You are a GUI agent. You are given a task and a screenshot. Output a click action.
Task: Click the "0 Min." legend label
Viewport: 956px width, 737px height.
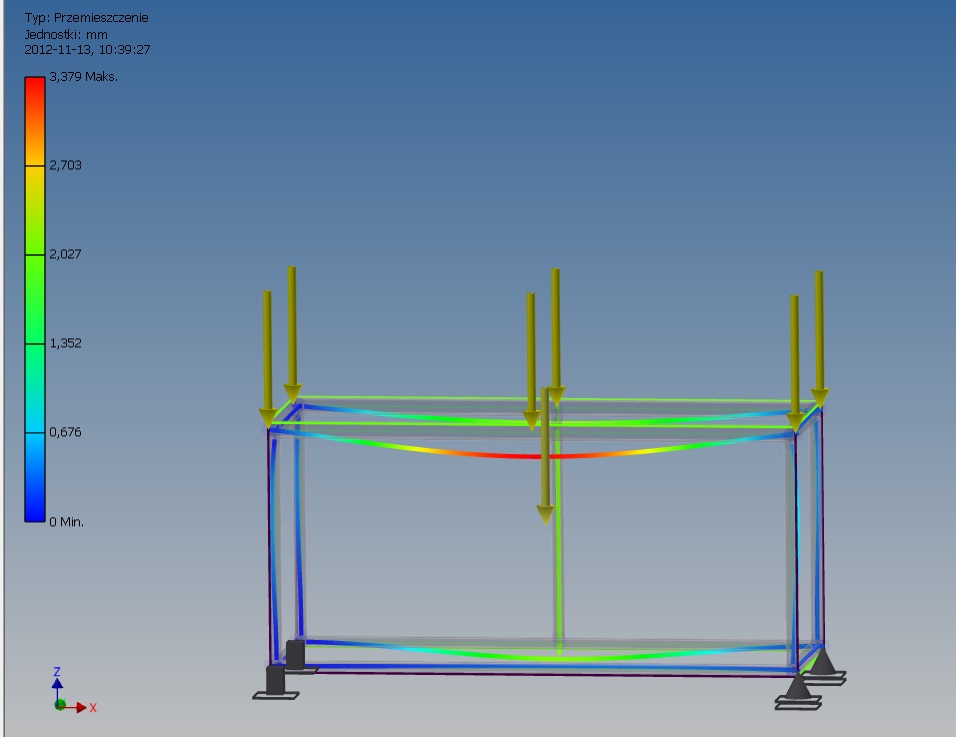(x=67, y=522)
